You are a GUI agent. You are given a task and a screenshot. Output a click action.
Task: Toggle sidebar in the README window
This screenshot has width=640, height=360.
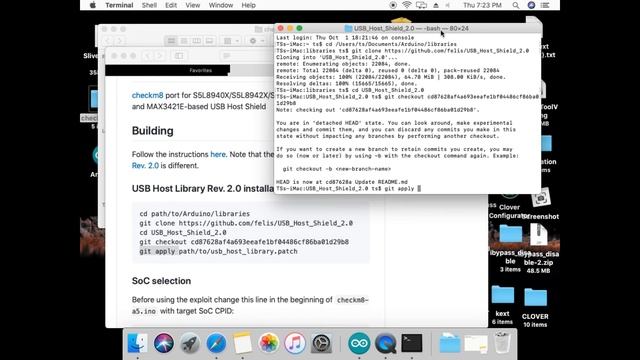tap(179, 56)
